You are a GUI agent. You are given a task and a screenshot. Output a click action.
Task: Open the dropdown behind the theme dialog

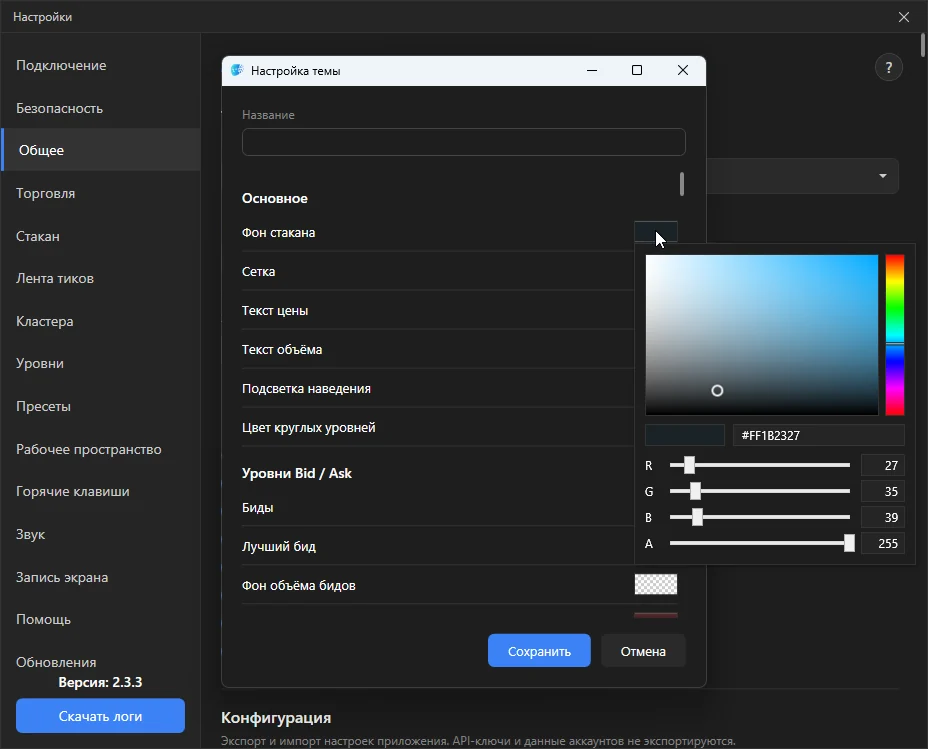coord(882,176)
